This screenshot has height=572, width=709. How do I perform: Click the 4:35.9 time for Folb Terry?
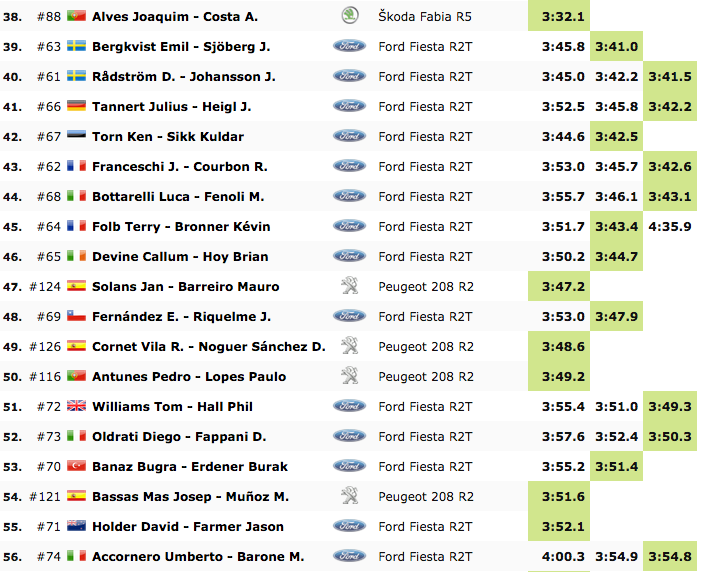click(670, 226)
